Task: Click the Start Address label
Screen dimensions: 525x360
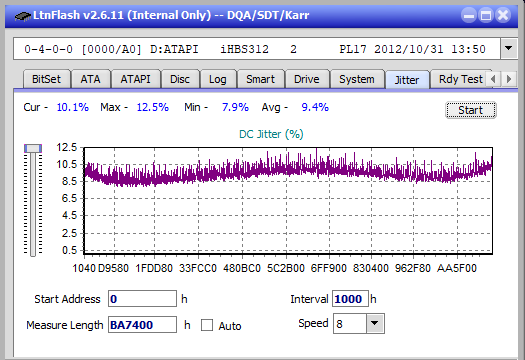Action: click(67, 299)
